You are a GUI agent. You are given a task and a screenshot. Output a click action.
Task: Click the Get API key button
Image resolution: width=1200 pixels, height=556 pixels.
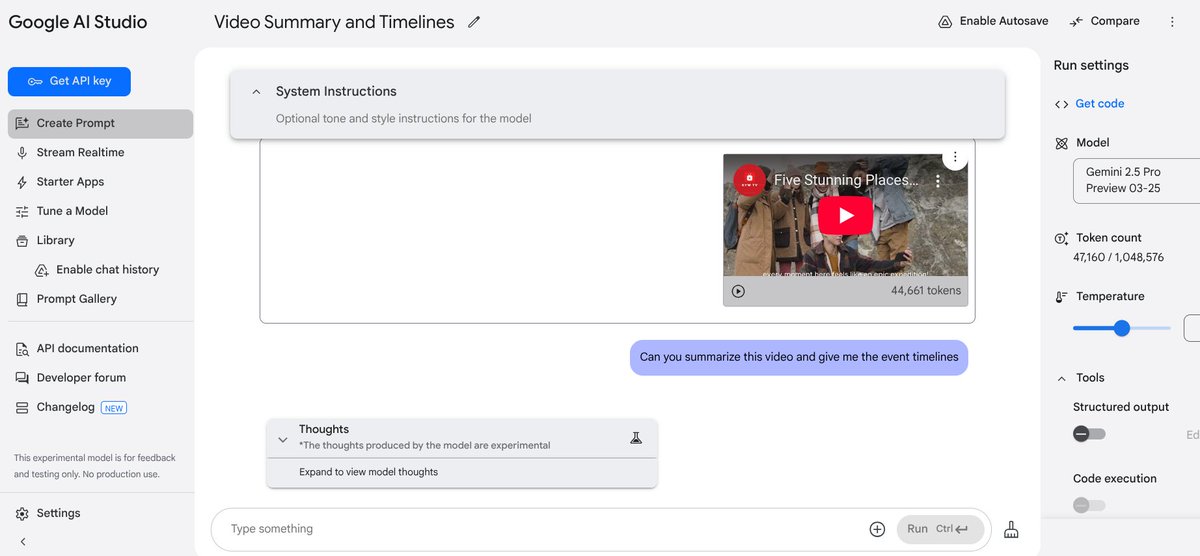point(69,81)
